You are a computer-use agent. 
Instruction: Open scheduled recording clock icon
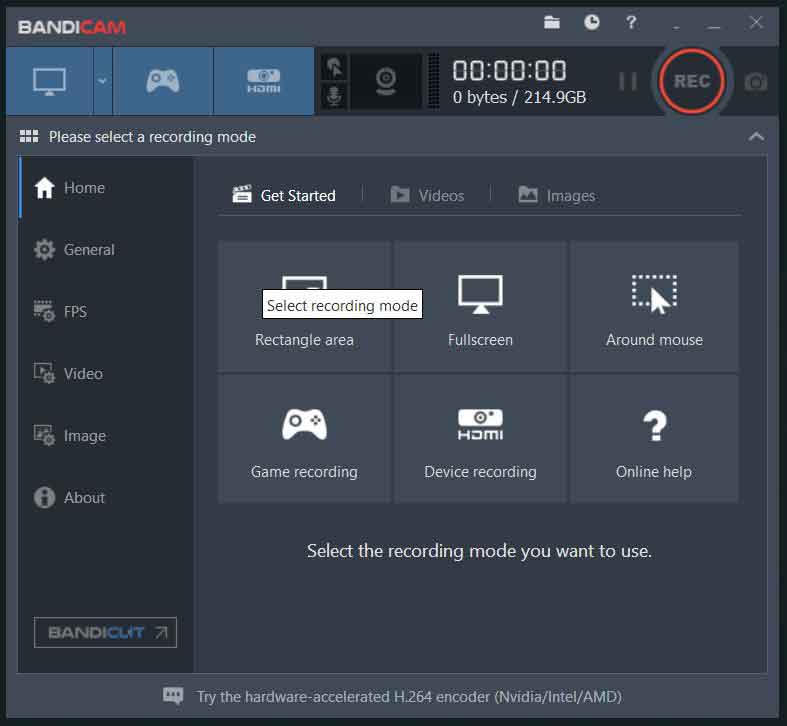(x=592, y=23)
